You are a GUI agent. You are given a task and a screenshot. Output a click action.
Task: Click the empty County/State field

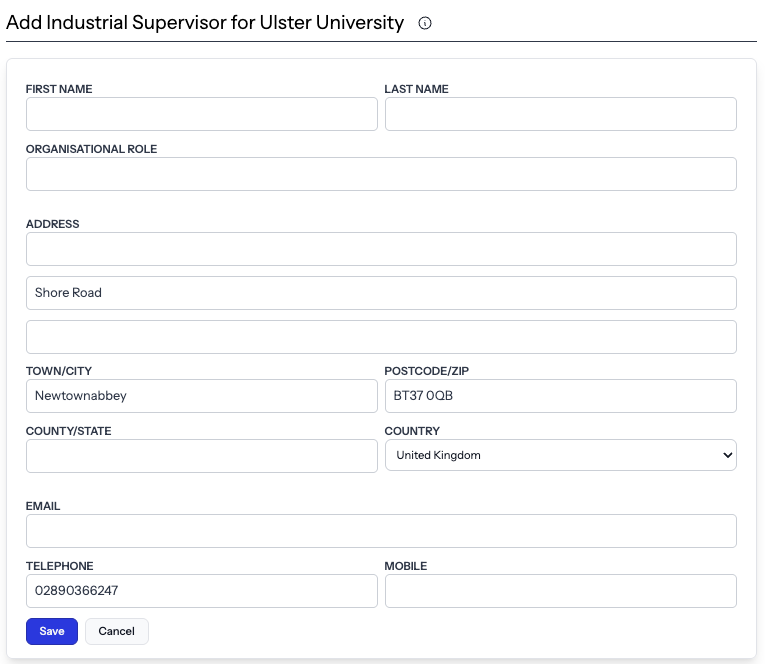[x=201, y=456]
